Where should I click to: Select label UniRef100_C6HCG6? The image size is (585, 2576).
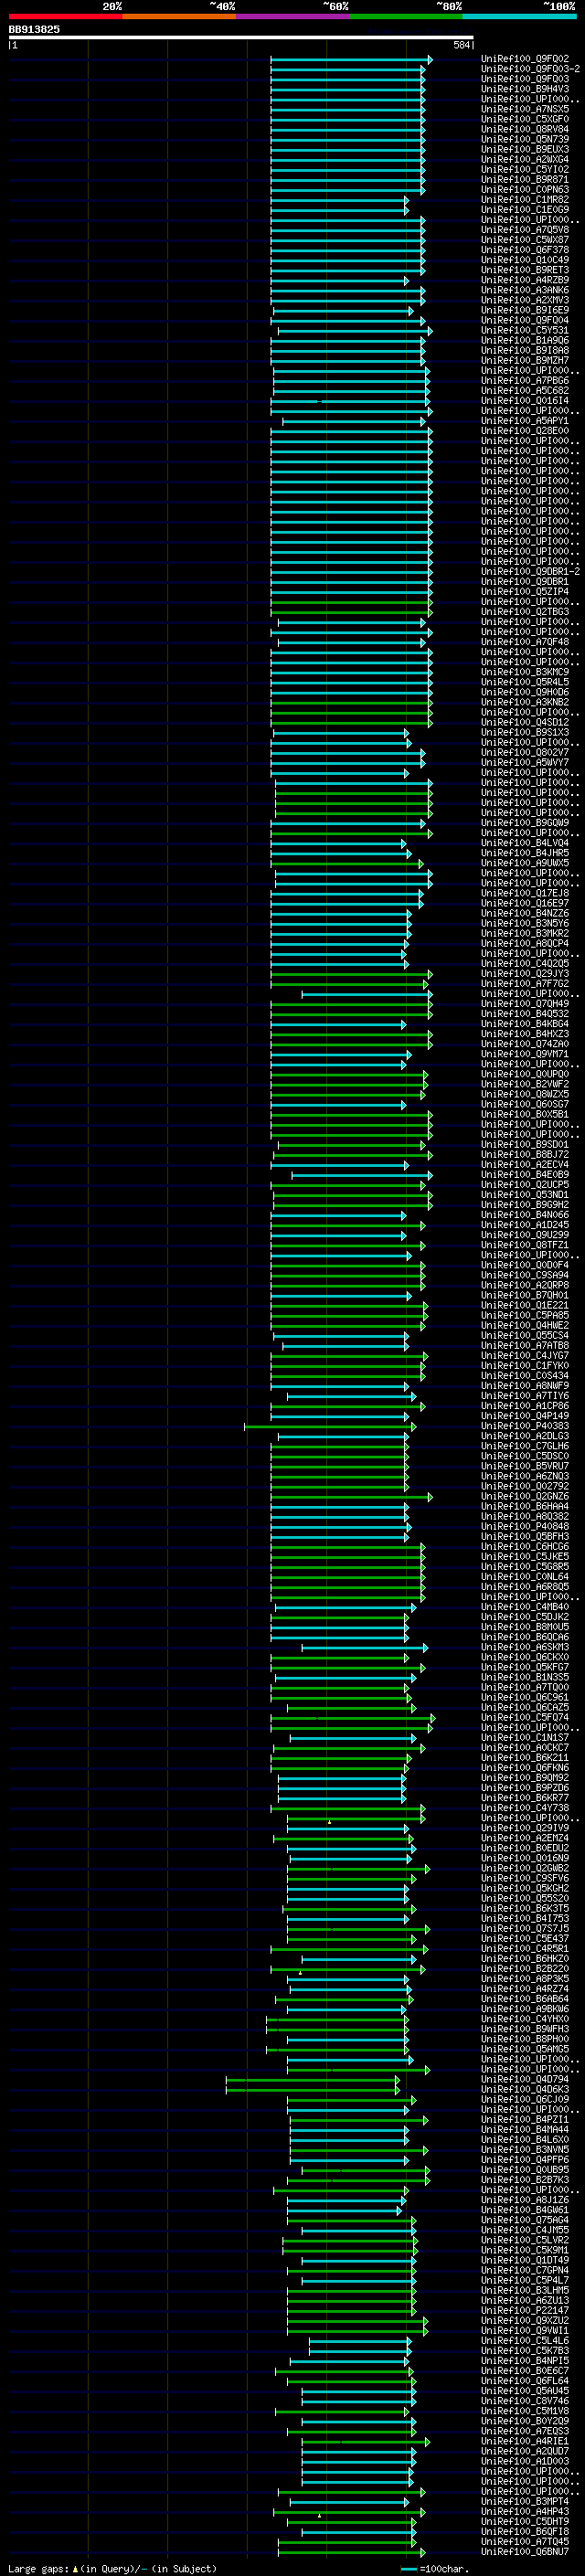pyautogui.click(x=525, y=1546)
